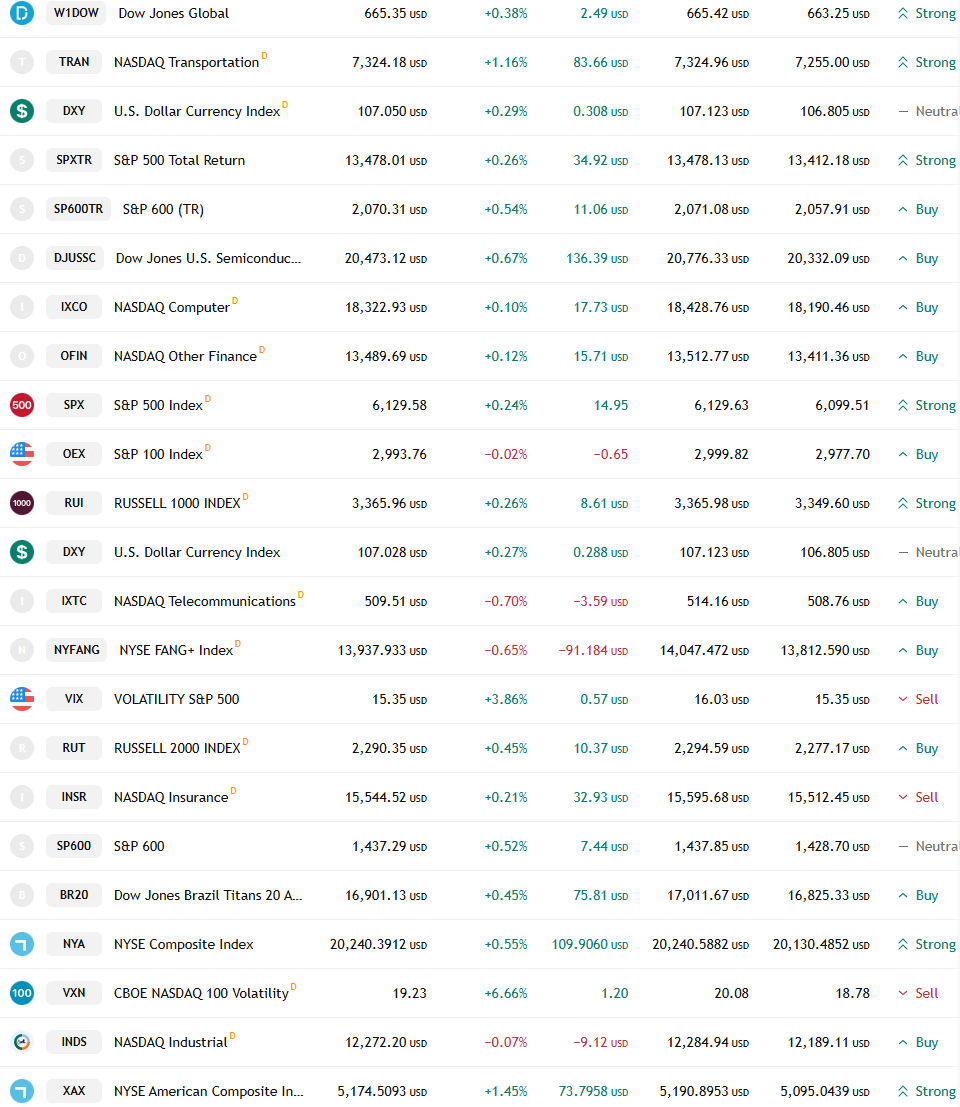Screen dimensions: 960x1107
Task: Open the NYSE Composite Index link
Action: pos(184,945)
